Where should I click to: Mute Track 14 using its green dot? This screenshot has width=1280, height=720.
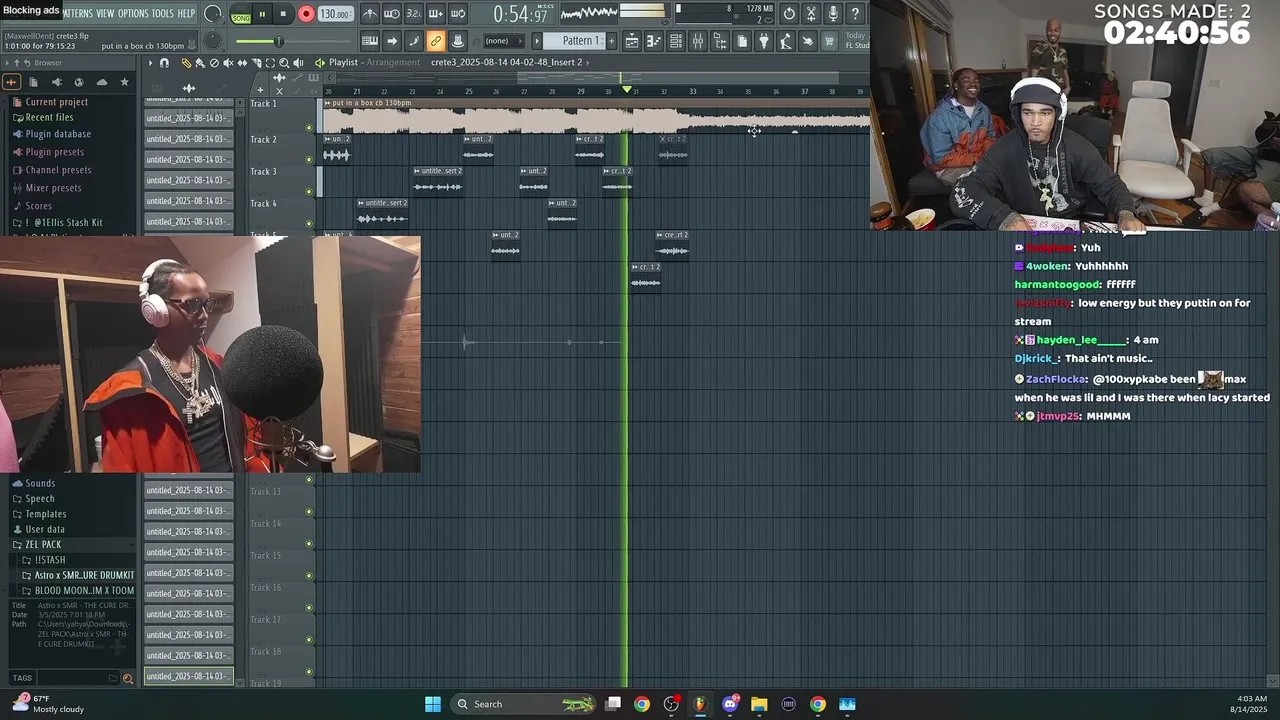pyautogui.click(x=309, y=543)
